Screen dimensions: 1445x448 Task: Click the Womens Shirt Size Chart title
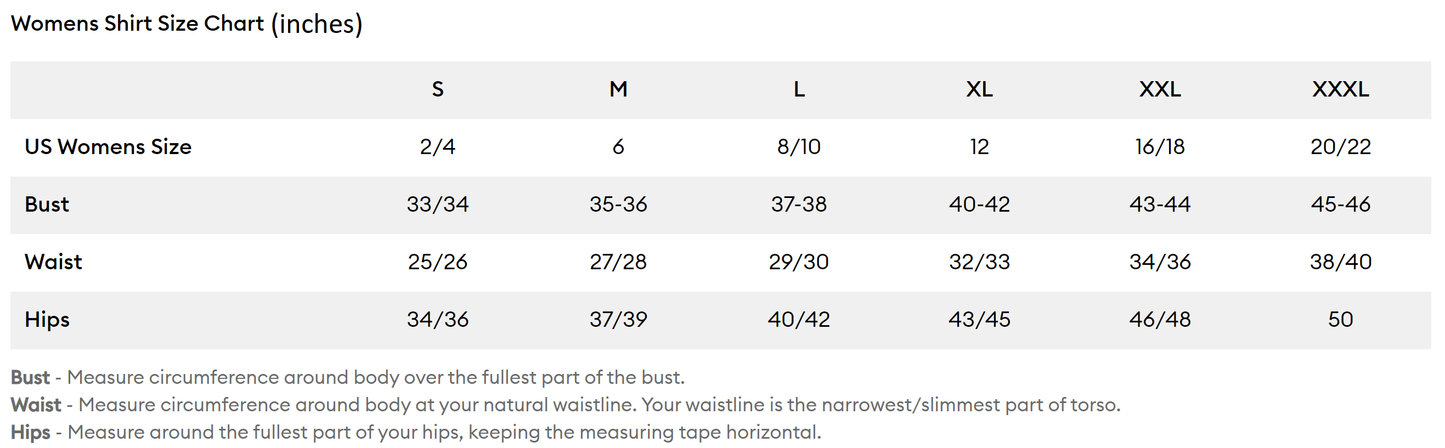click(x=186, y=25)
